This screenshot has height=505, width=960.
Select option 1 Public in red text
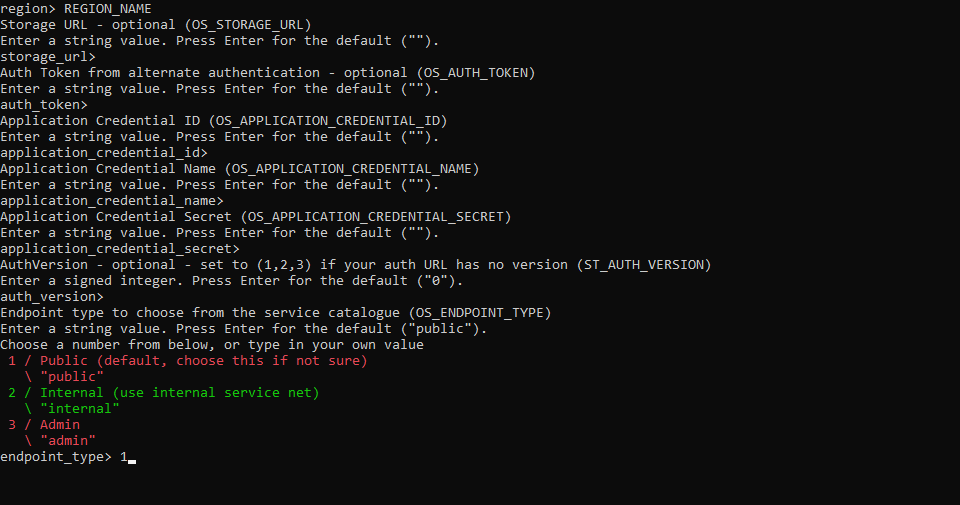[x=187, y=361]
